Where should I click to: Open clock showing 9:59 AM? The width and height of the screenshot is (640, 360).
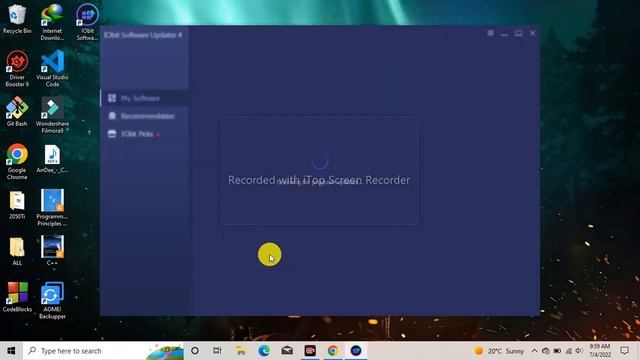pos(600,351)
